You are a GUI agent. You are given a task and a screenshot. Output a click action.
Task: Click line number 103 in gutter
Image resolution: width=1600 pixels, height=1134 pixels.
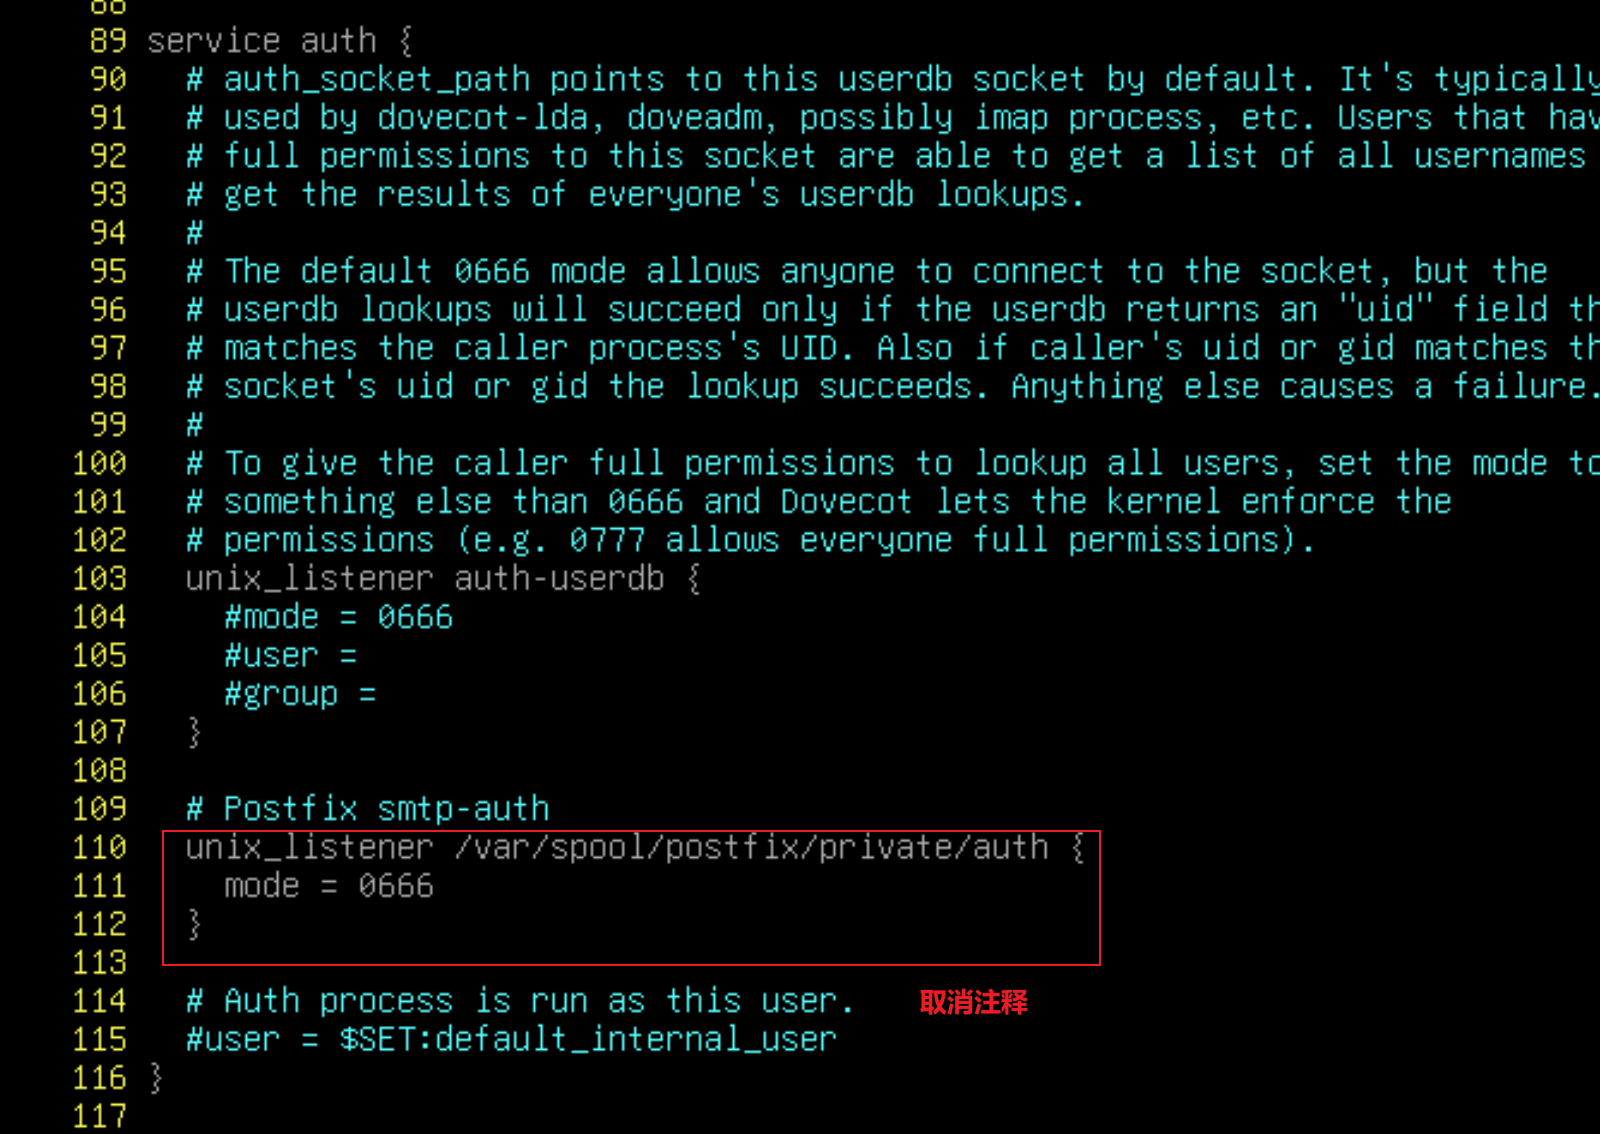pyautogui.click(x=100, y=579)
